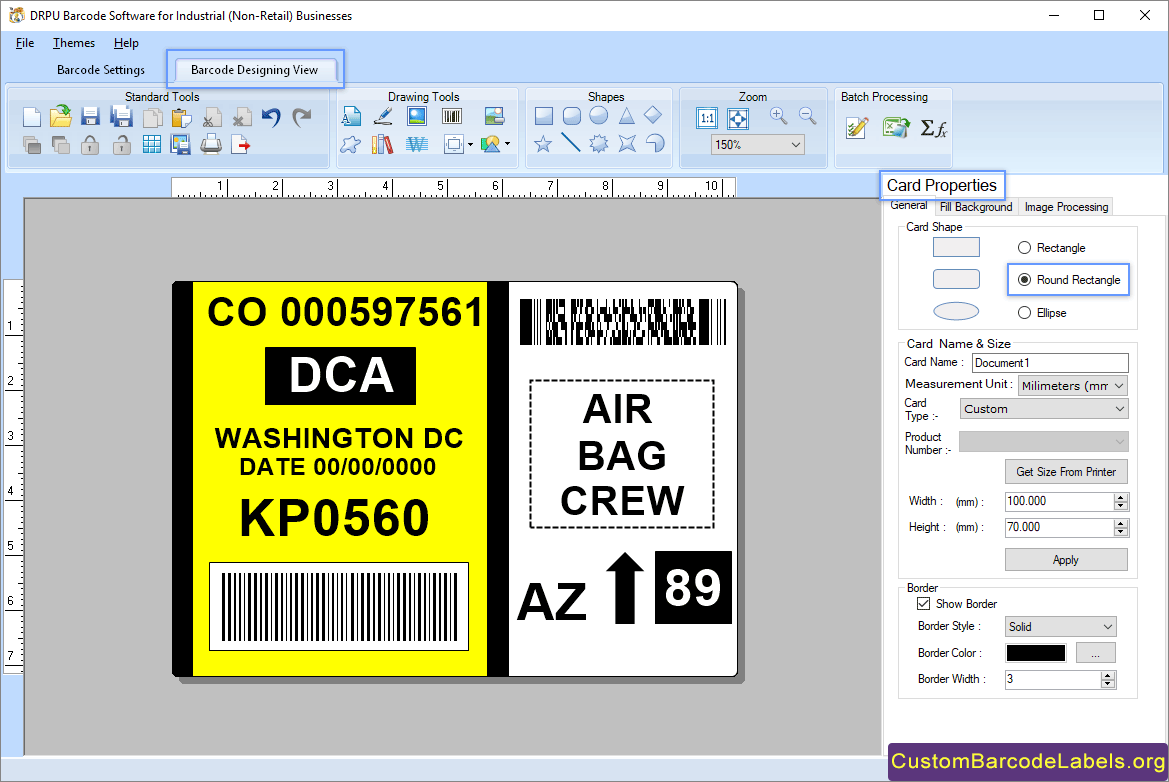Image resolution: width=1169 pixels, height=782 pixels.
Task: Open the sigma formula series icon
Action: point(933,128)
